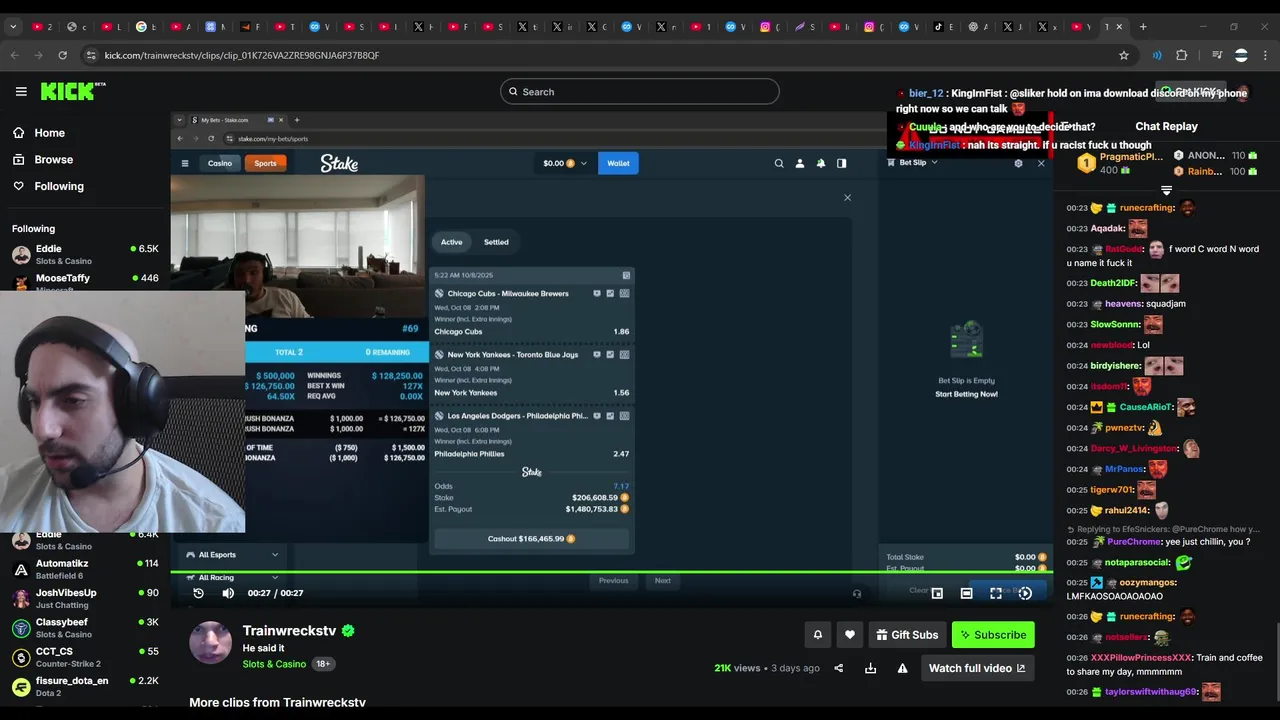The image size is (1280, 720).
Task: Expand All Racing dropdown in Stake video
Action: coord(232,577)
